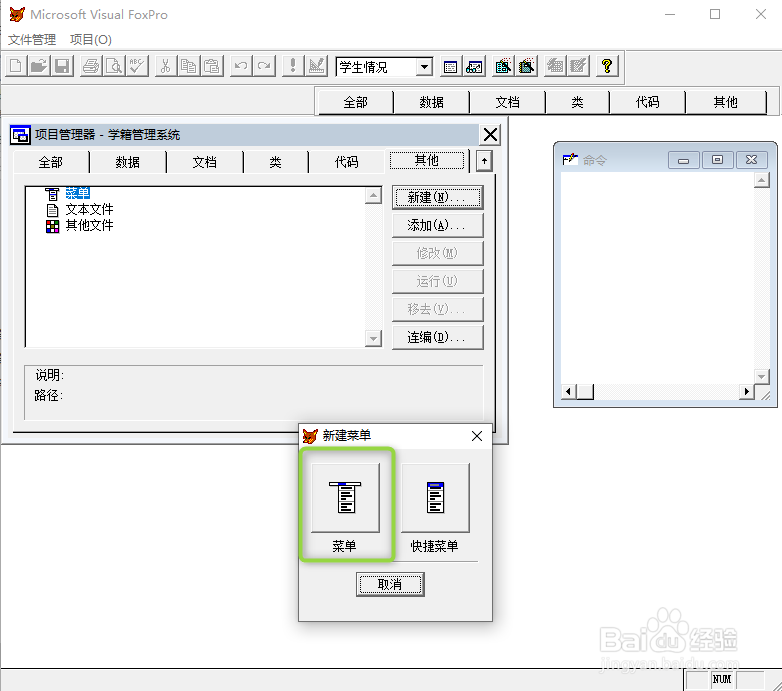Open the 项目(O) menu
This screenshot has height=691, width=782.
point(91,39)
